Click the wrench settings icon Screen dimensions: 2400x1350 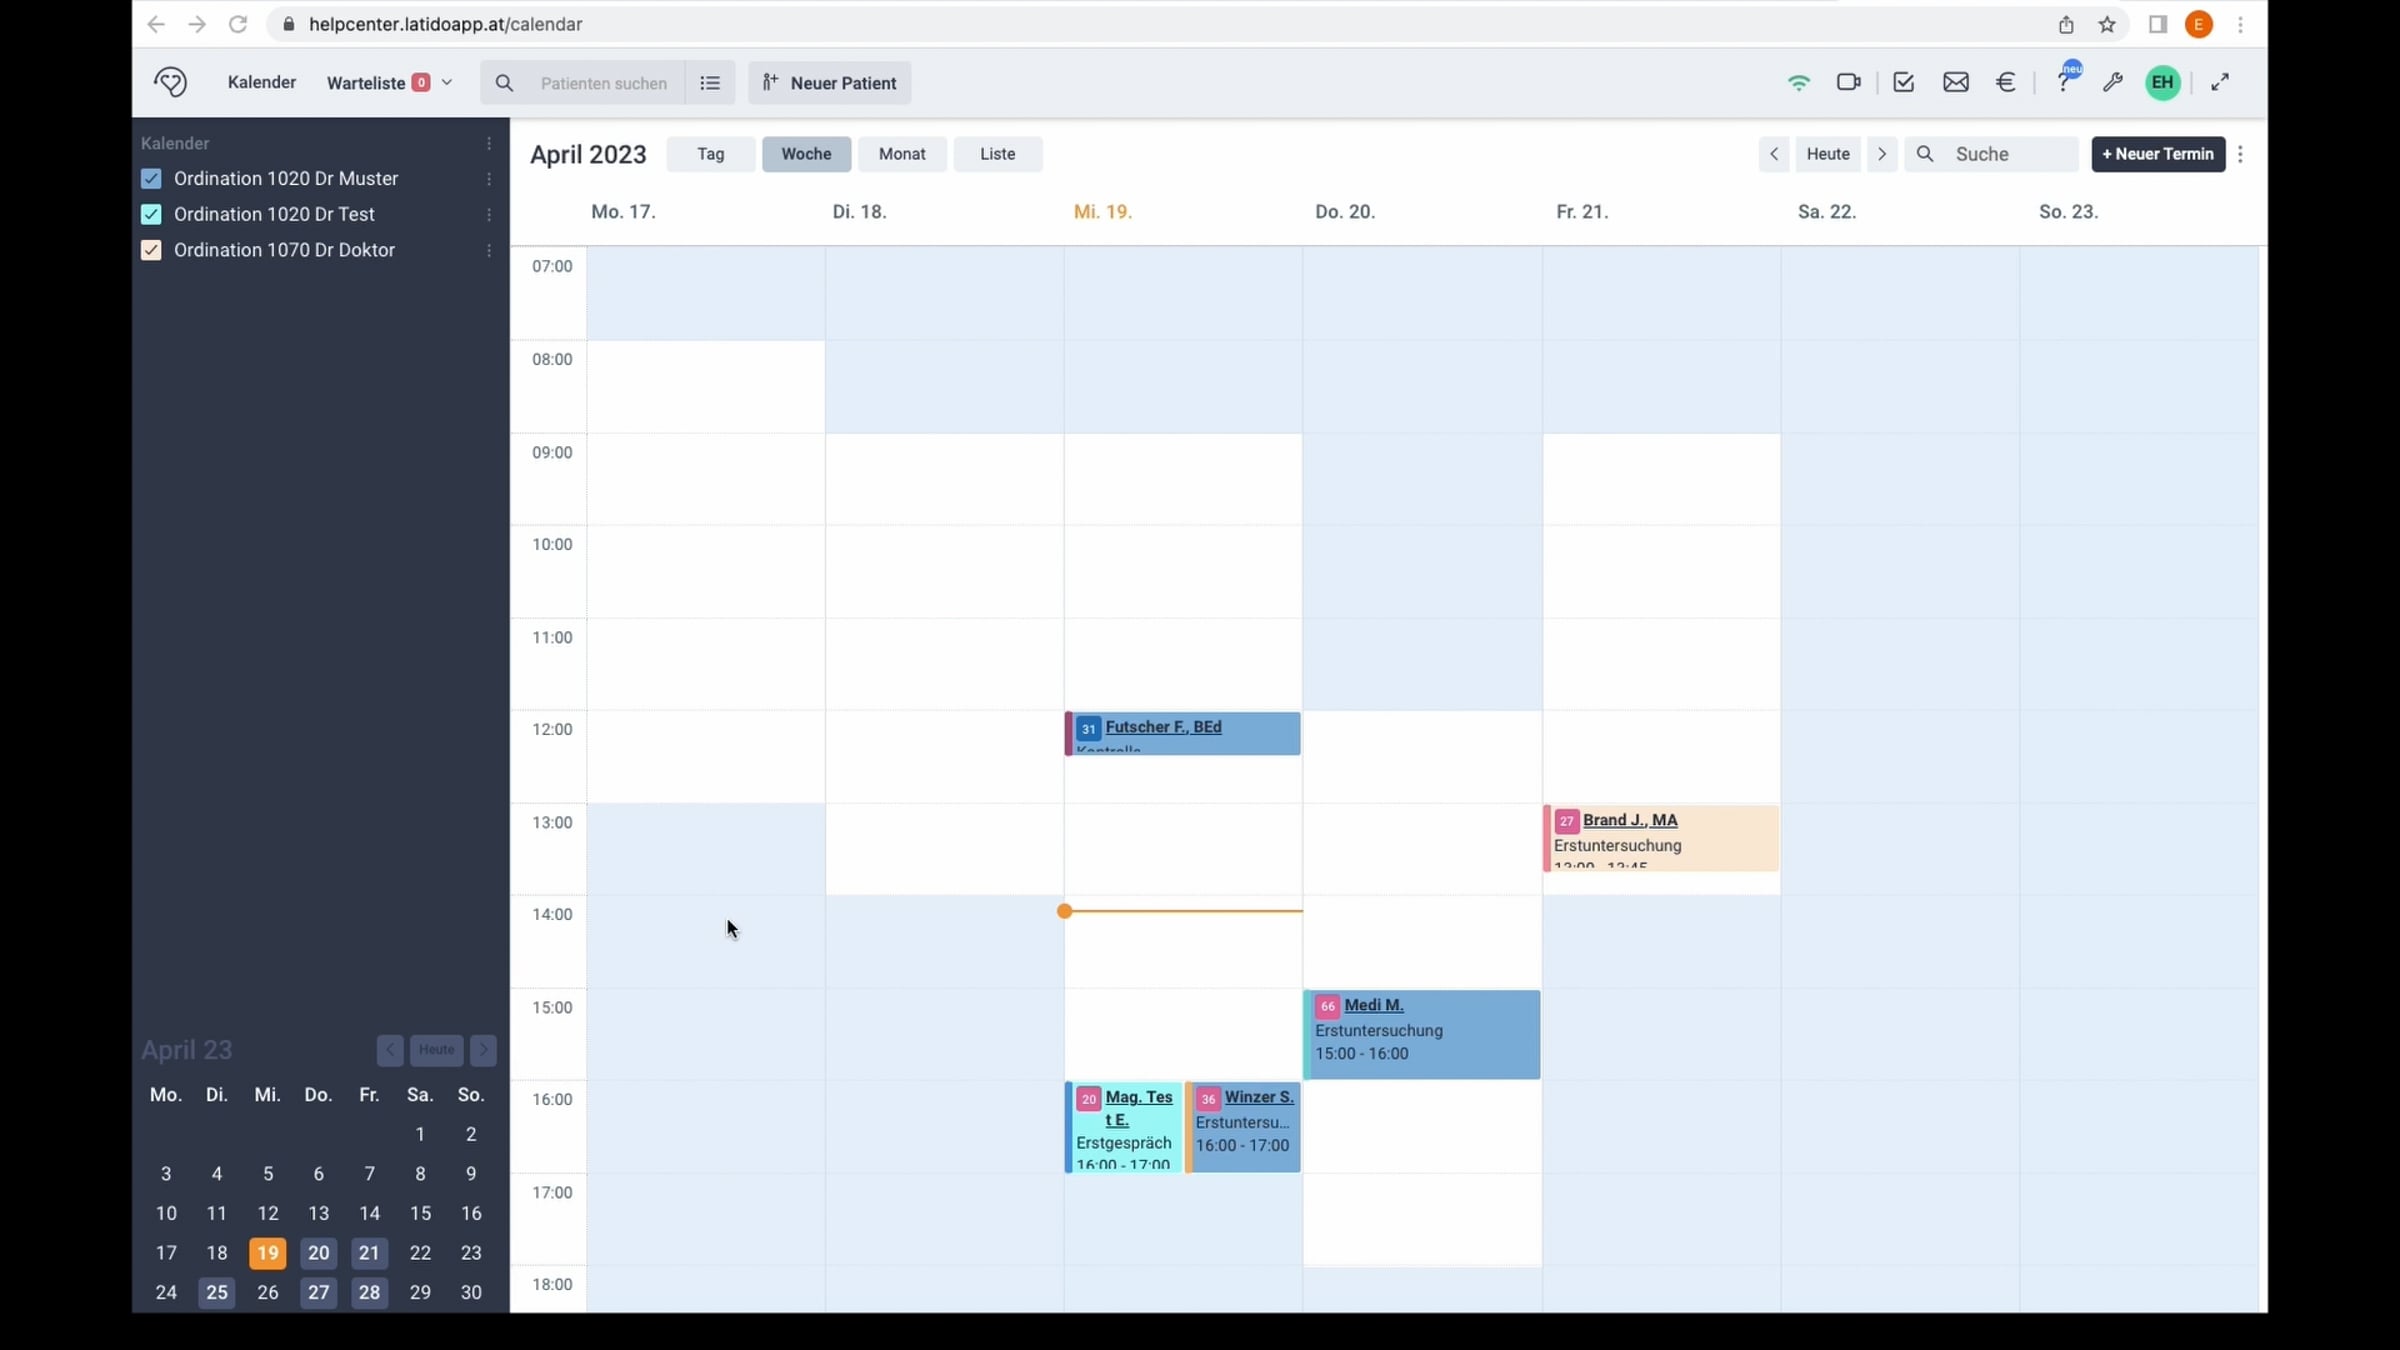(2112, 82)
